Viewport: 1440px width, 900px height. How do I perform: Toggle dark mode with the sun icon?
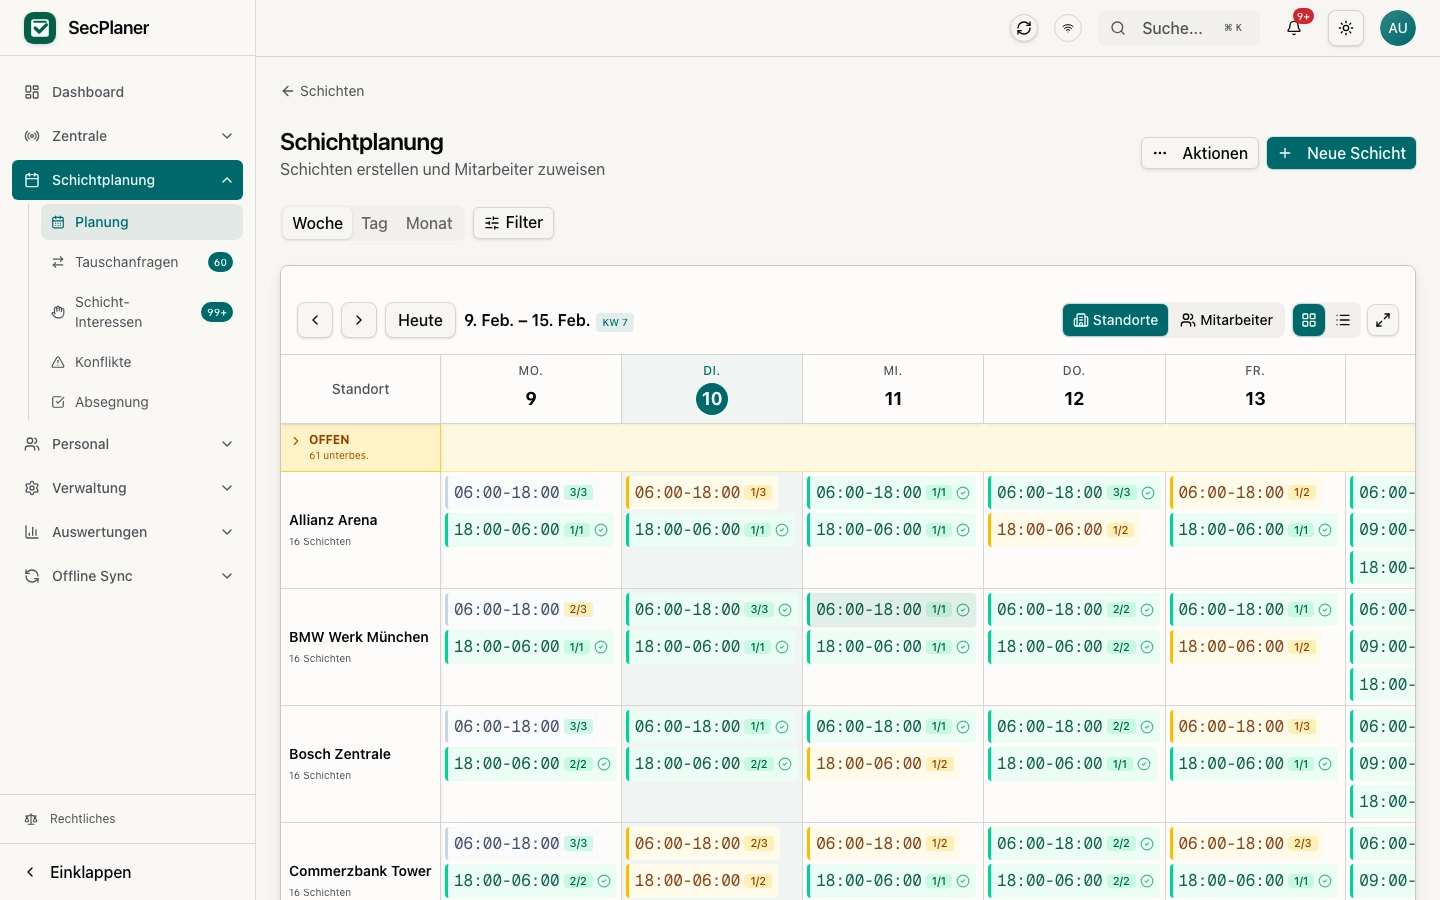(1346, 28)
